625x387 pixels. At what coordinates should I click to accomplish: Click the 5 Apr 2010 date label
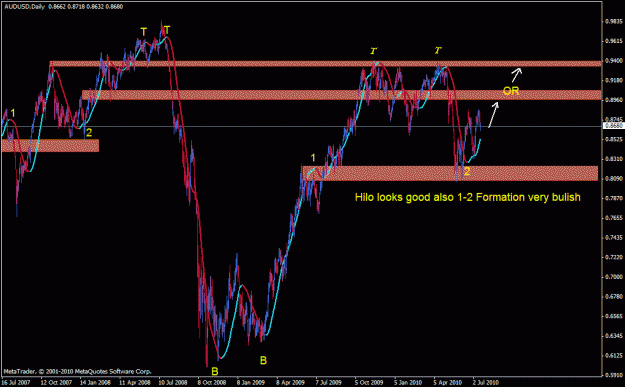(x=448, y=382)
